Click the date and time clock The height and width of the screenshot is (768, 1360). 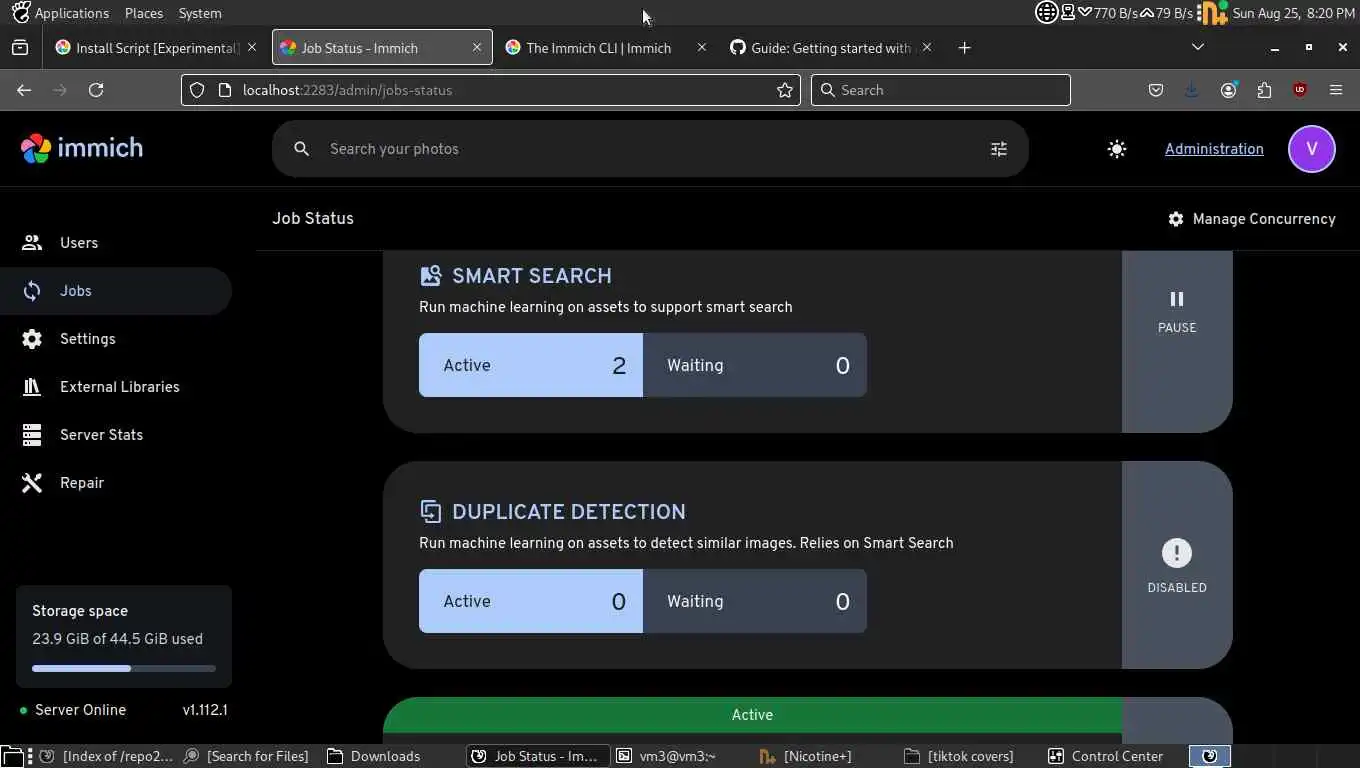1294,13
